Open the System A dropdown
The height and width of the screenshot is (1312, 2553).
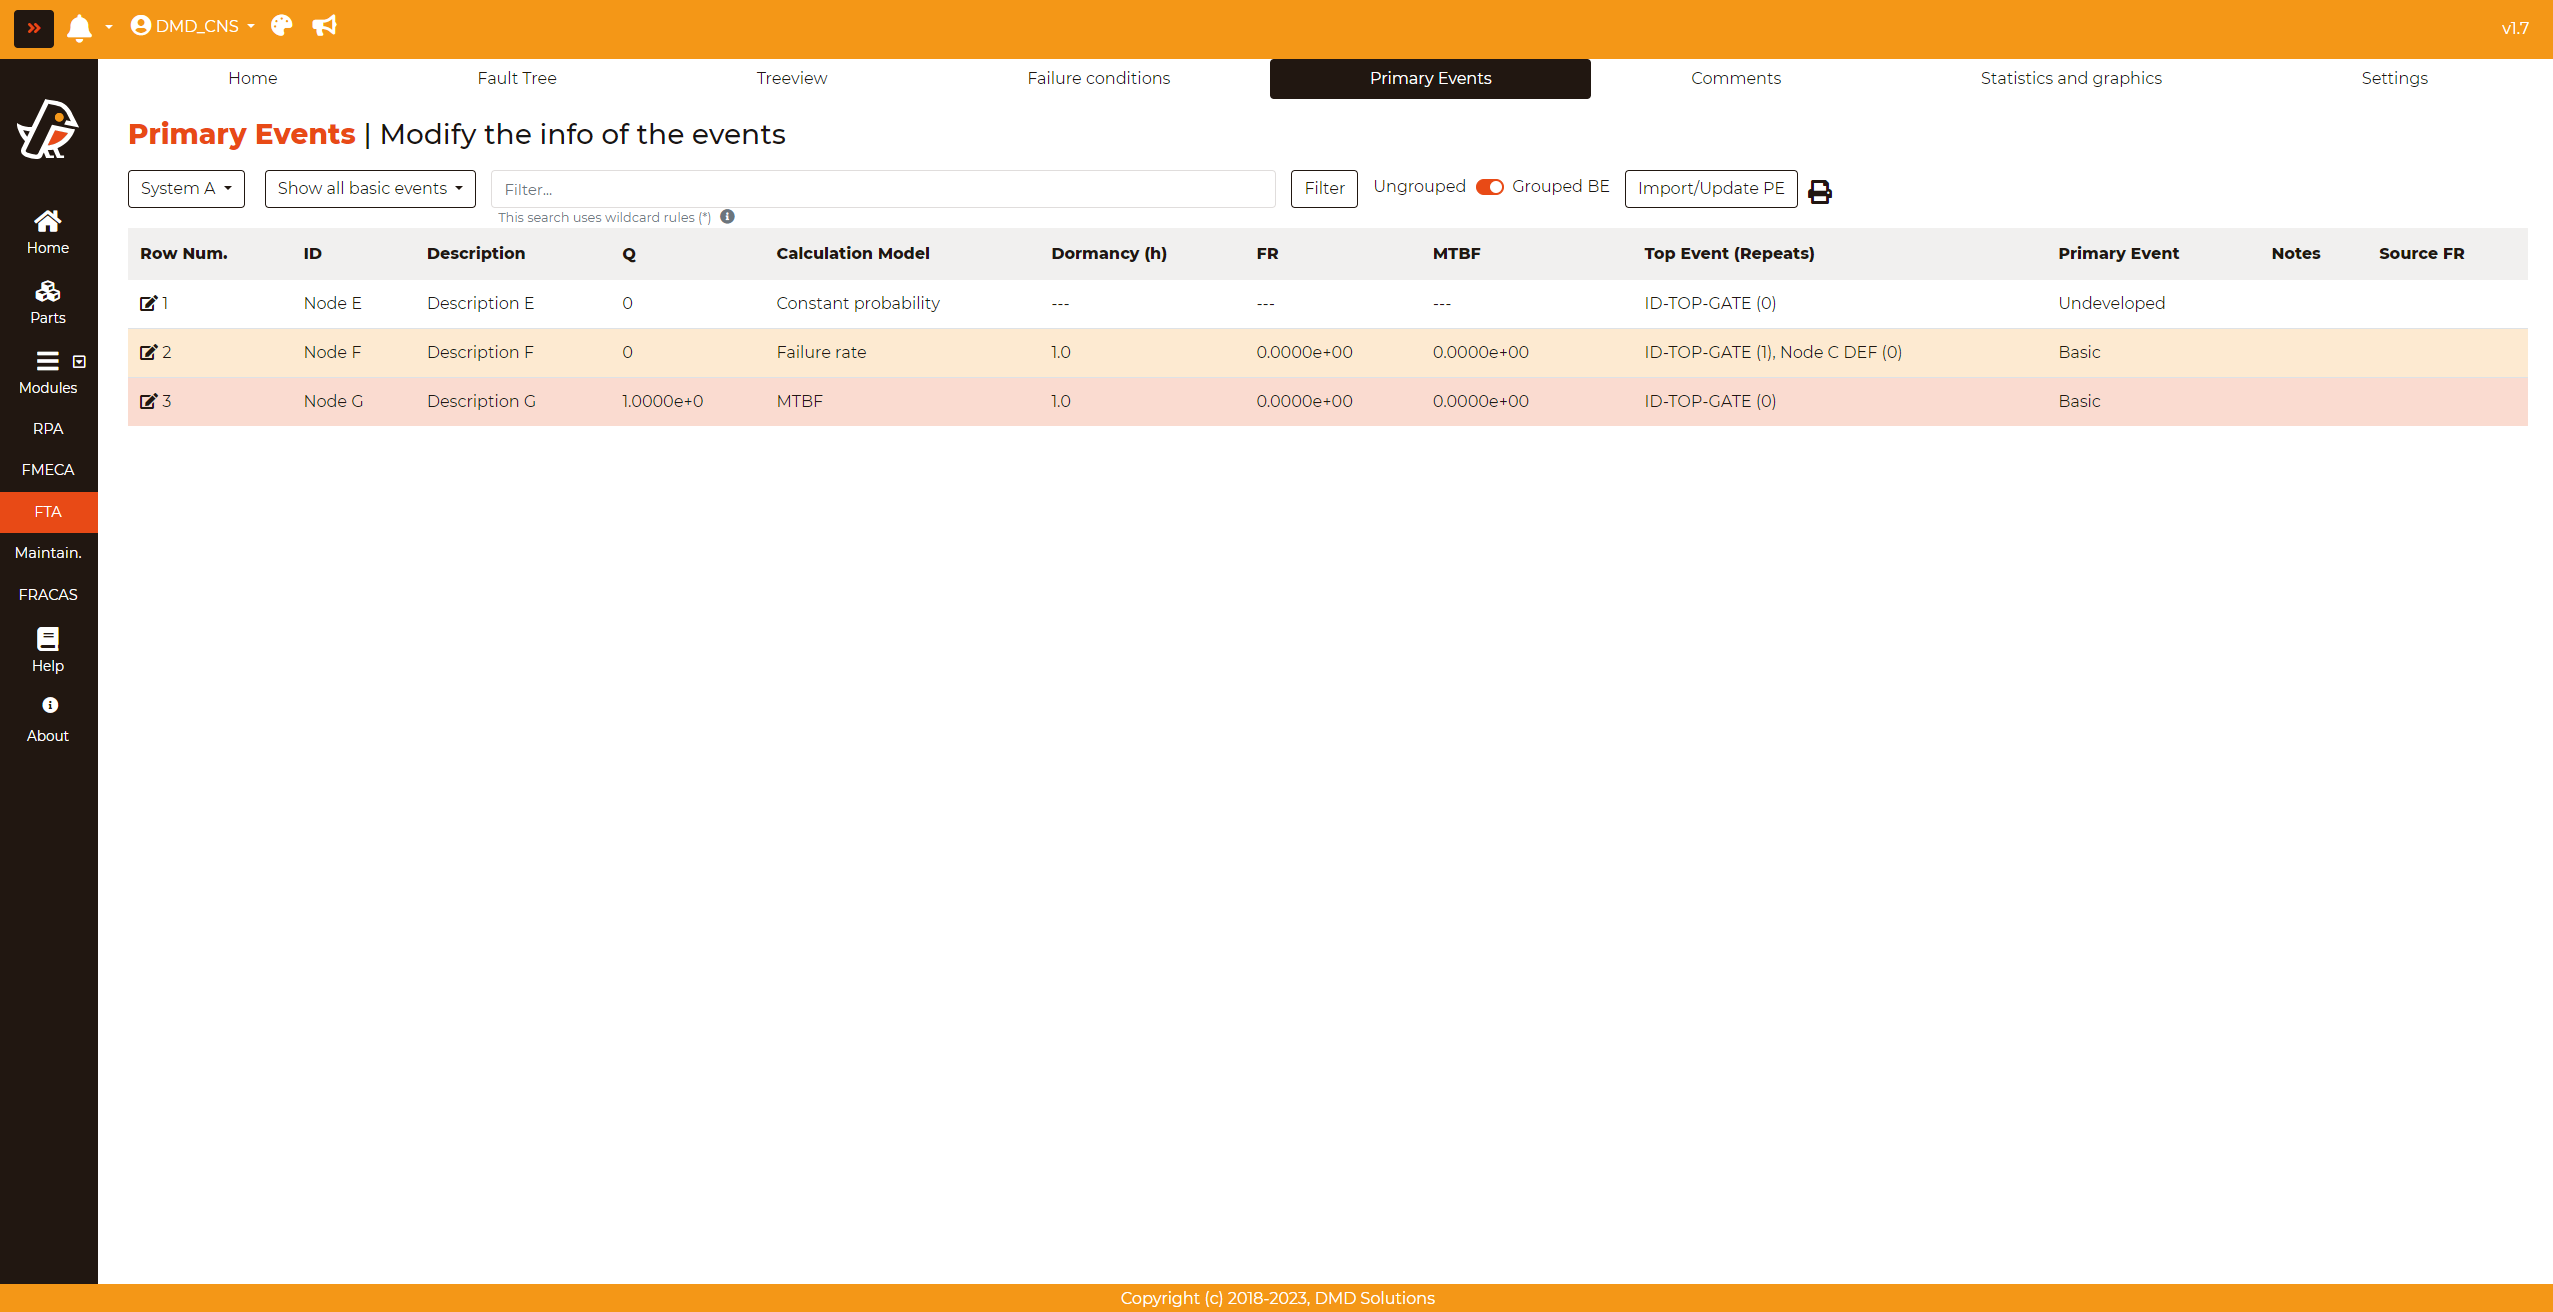pyautogui.click(x=186, y=188)
